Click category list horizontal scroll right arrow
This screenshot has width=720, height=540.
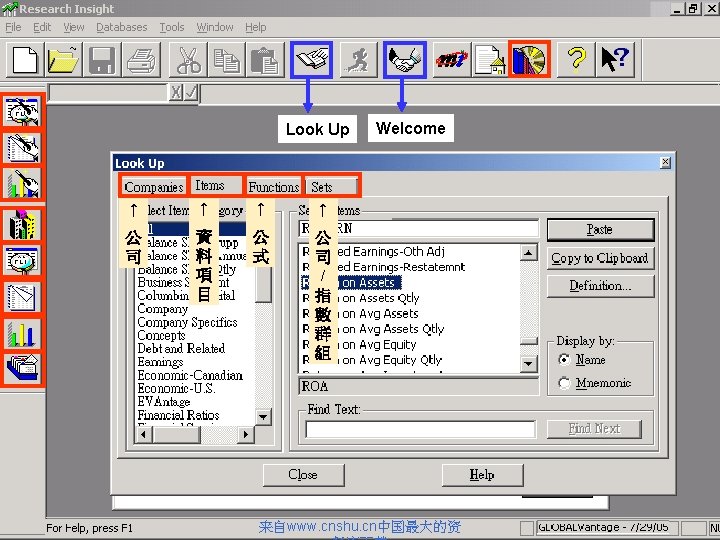pyautogui.click(x=246, y=434)
